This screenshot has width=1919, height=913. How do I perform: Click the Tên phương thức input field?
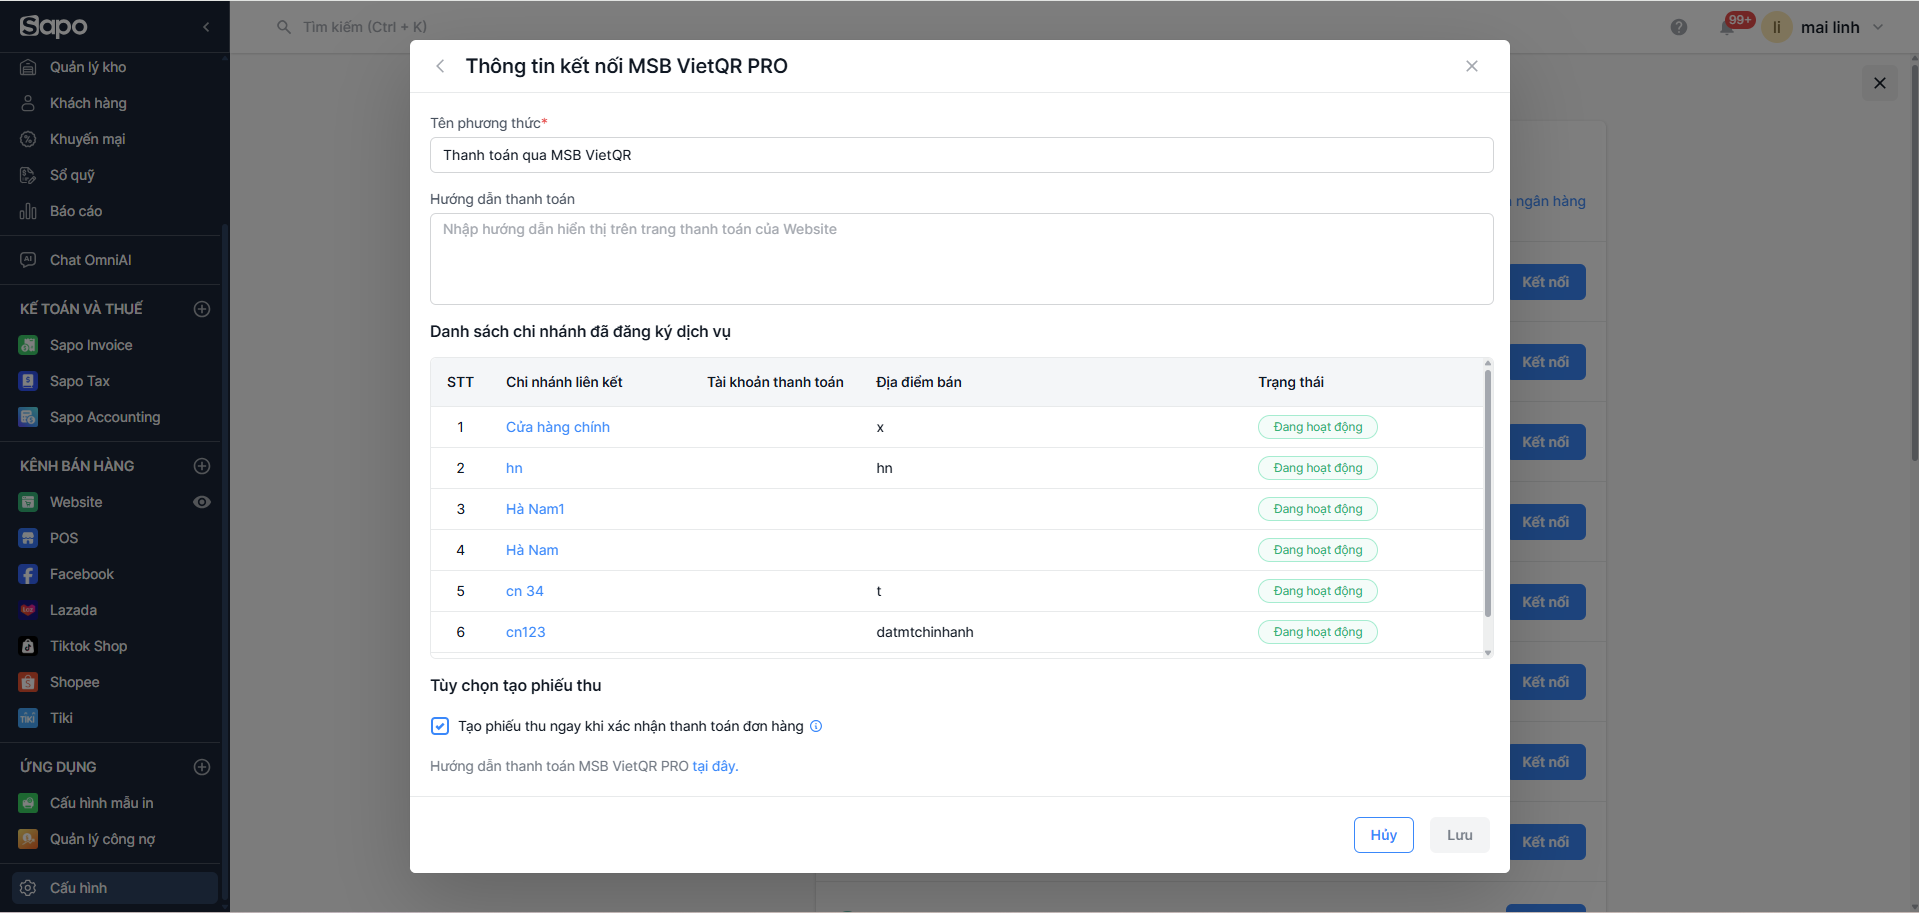coord(961,155)
